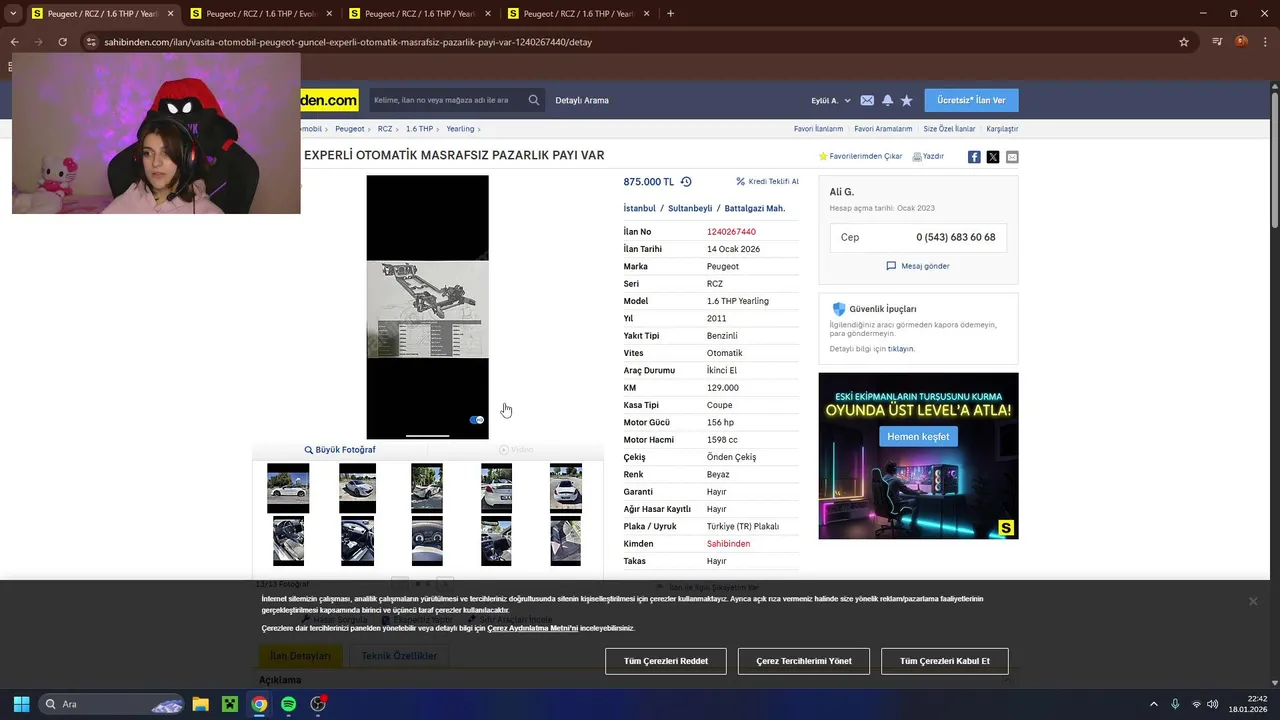Open Battalgazi Mah. location link
1280x720 pixels.
tap(755, 208)
